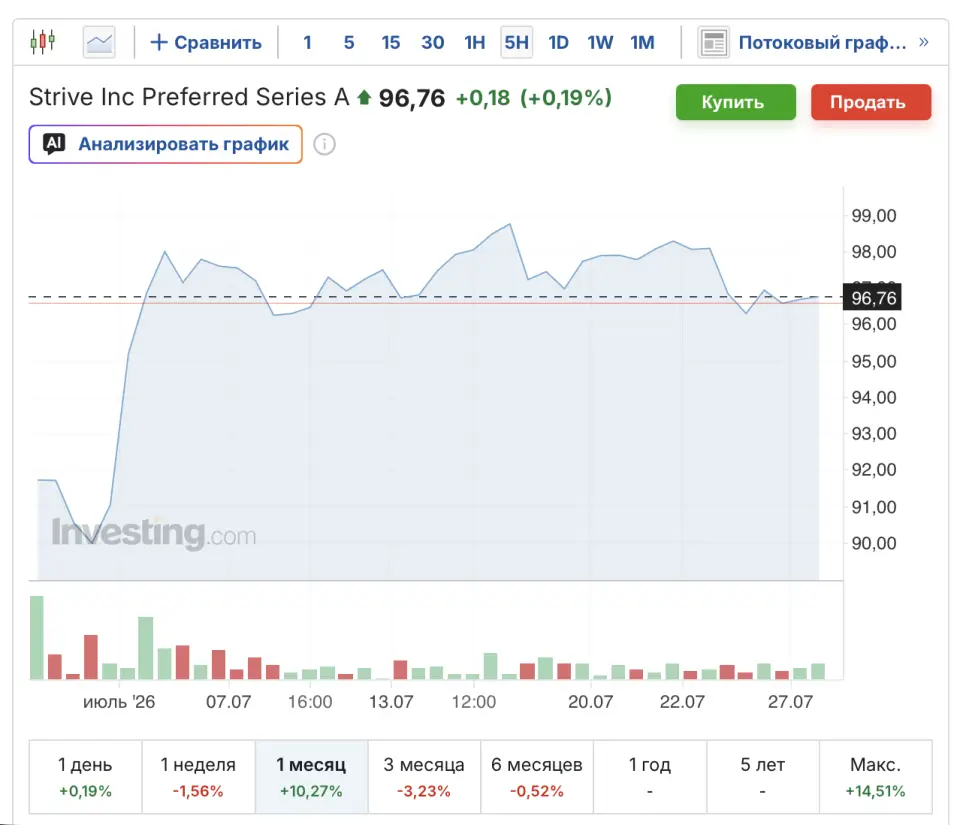This screenshot has width=960, height=825.
Task: Click the 12:00 time label
Action: point(474,701)
